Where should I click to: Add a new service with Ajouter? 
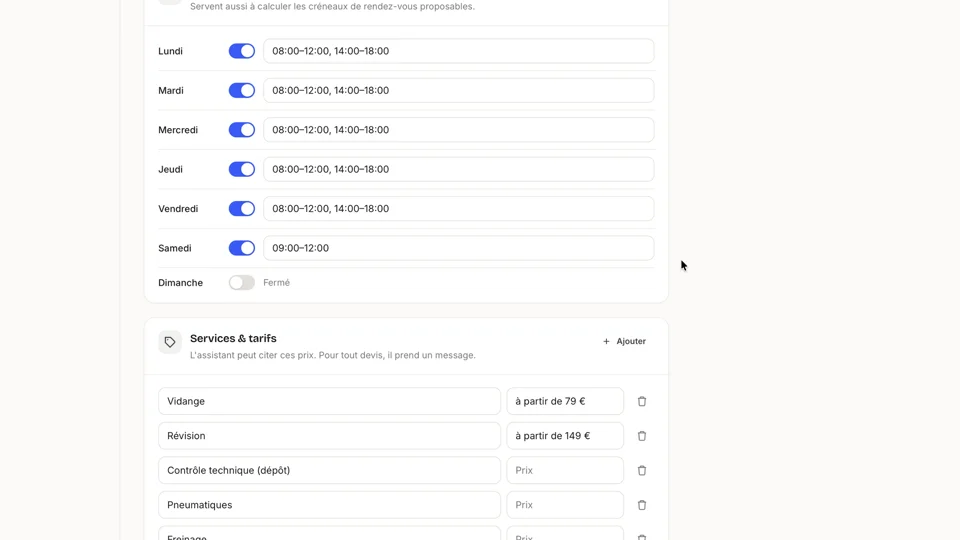[624, 342]
